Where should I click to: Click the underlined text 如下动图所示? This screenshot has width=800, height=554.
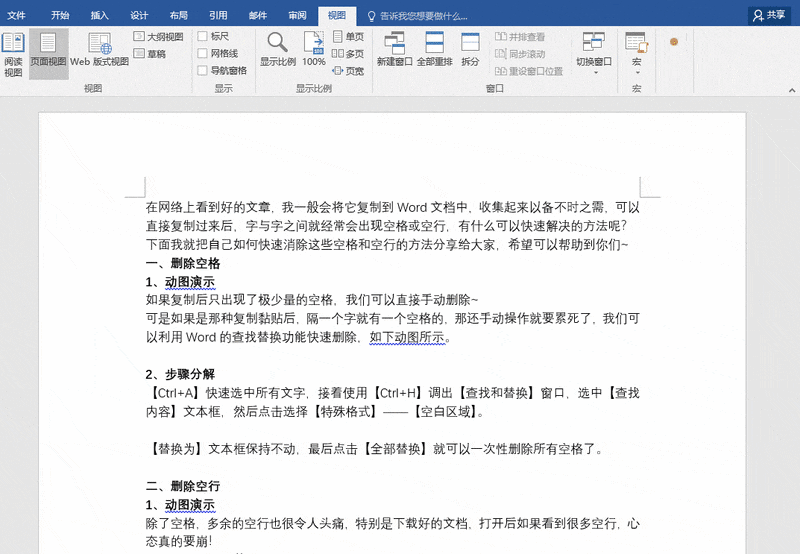pos(407,337)
